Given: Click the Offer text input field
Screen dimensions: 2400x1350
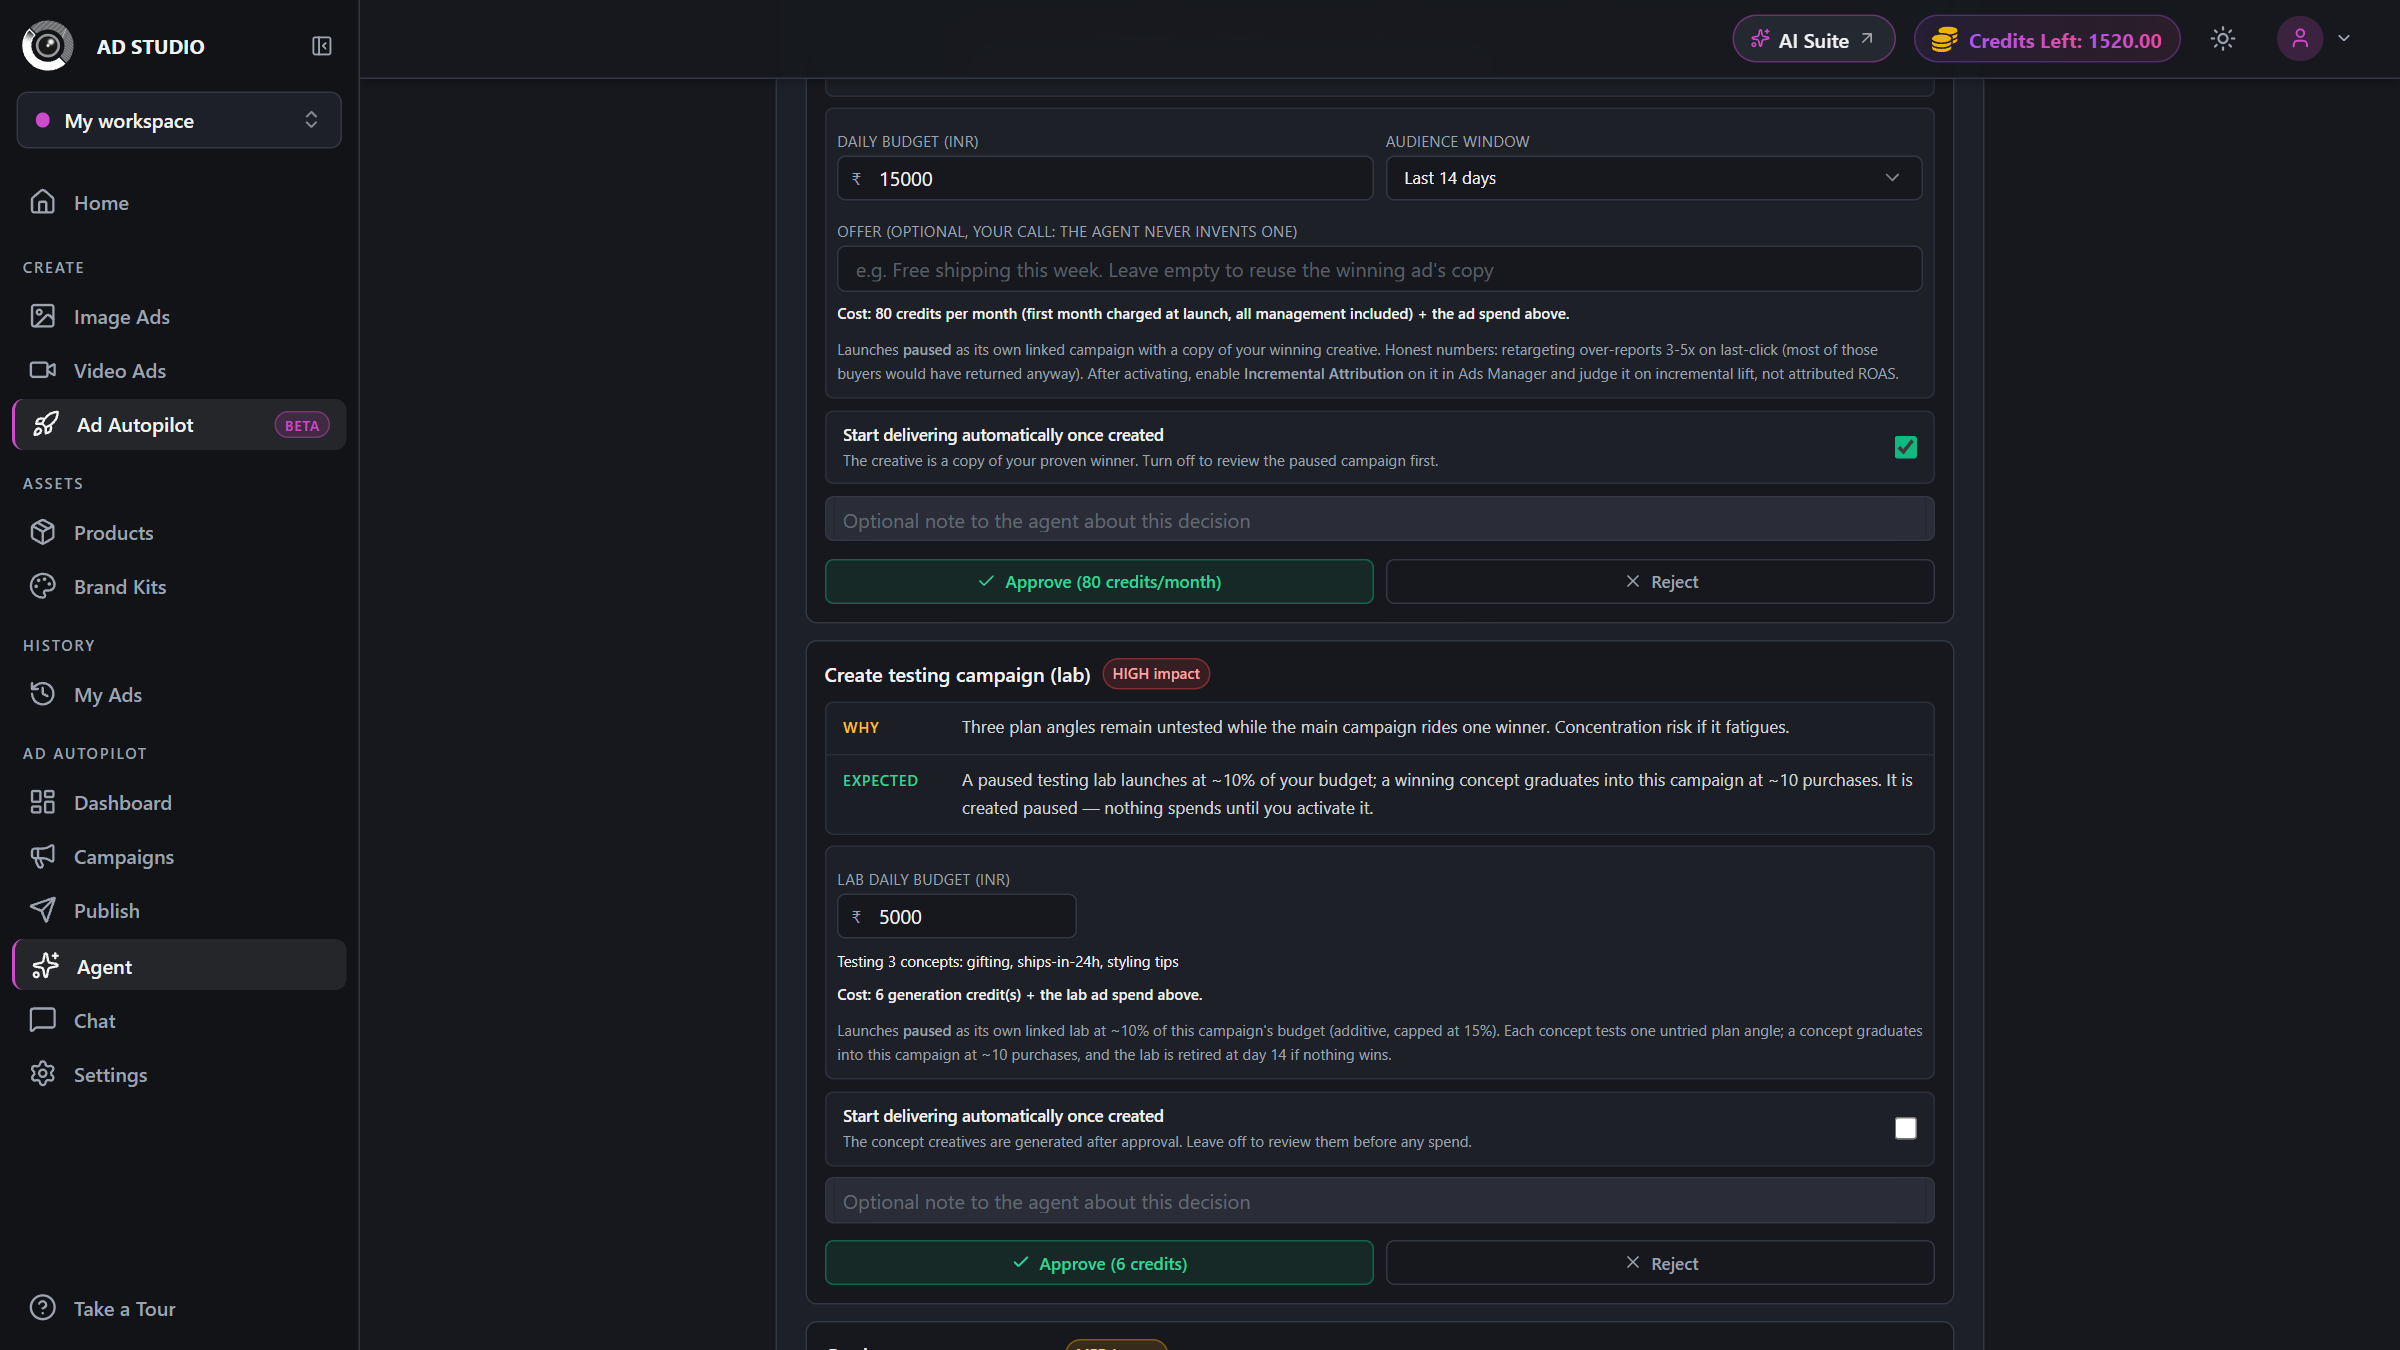Looking at the screenshot, I should pyautogui.click(x=1379, y=269).
